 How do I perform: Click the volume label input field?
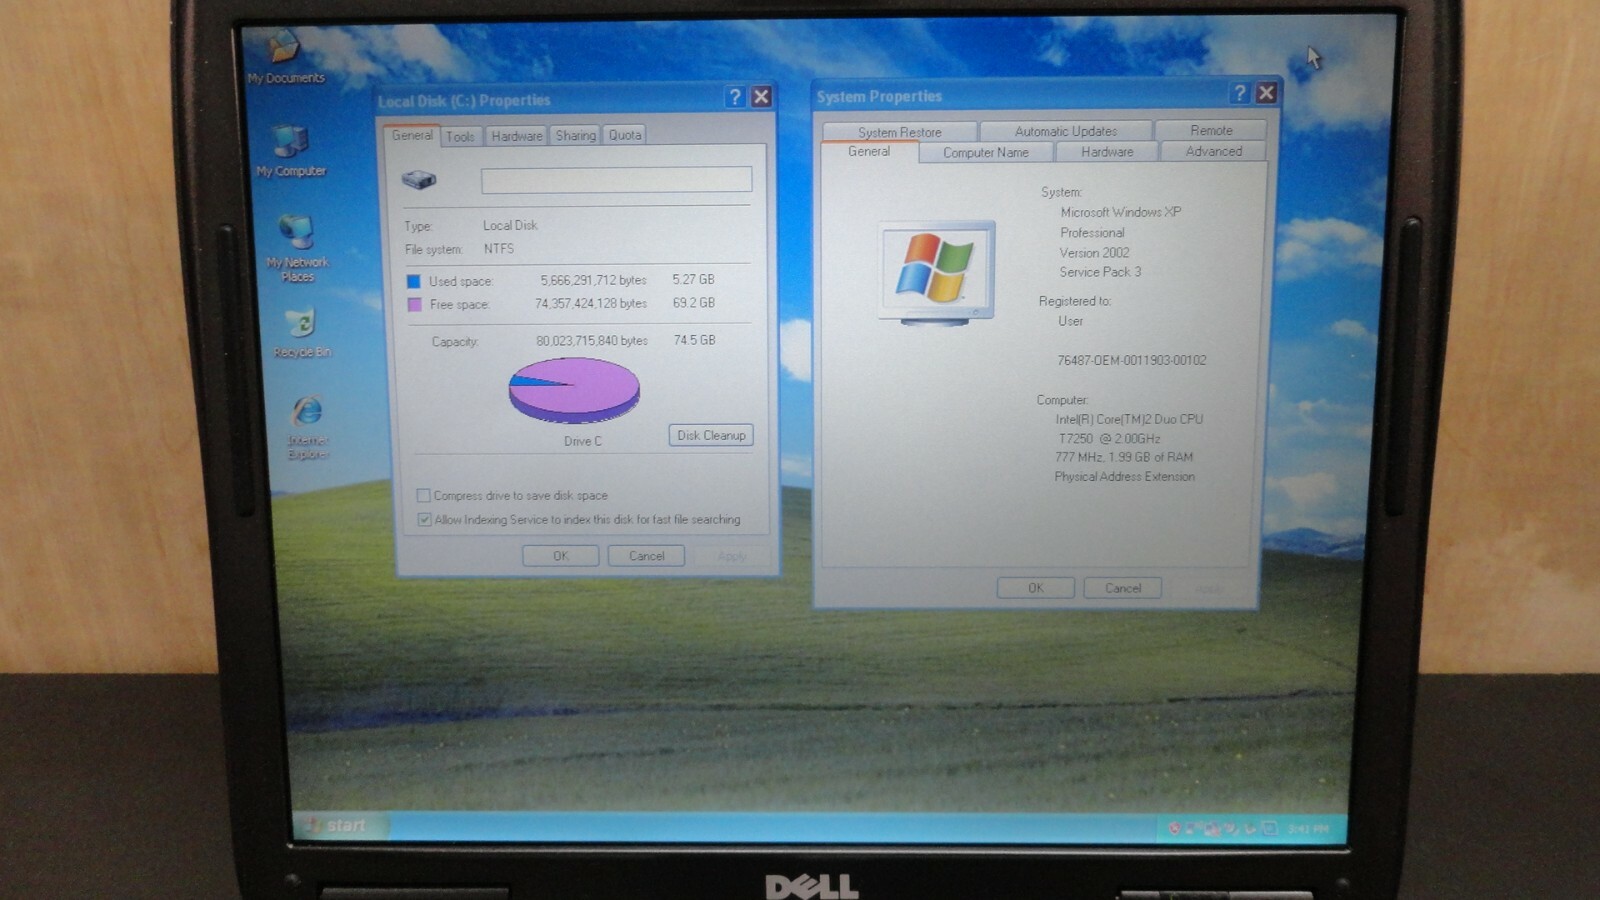pos(616,180)
